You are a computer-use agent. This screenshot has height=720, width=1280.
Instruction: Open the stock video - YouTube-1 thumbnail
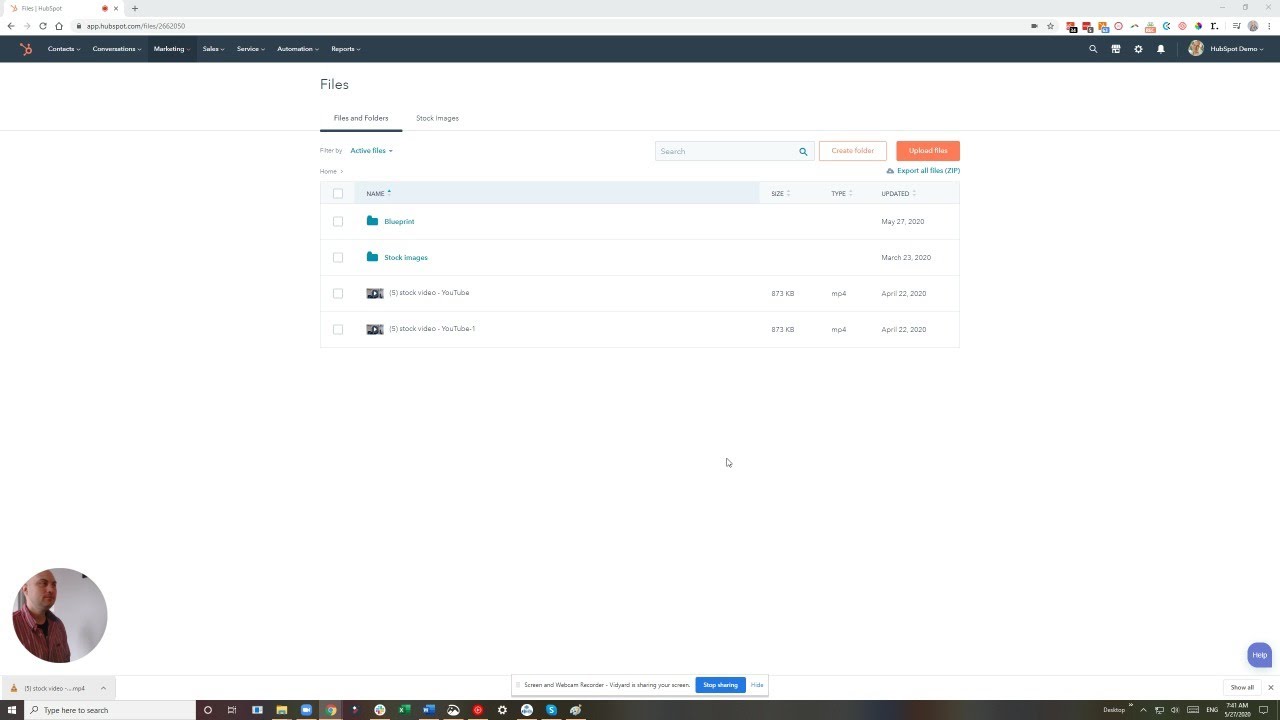(x=375, y=329)
